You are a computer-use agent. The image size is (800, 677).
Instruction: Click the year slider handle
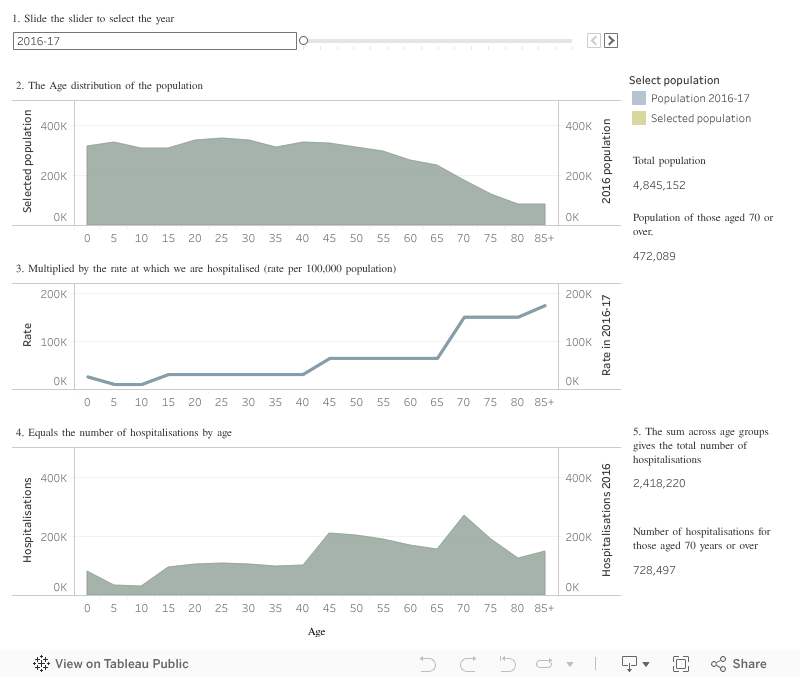303,41
